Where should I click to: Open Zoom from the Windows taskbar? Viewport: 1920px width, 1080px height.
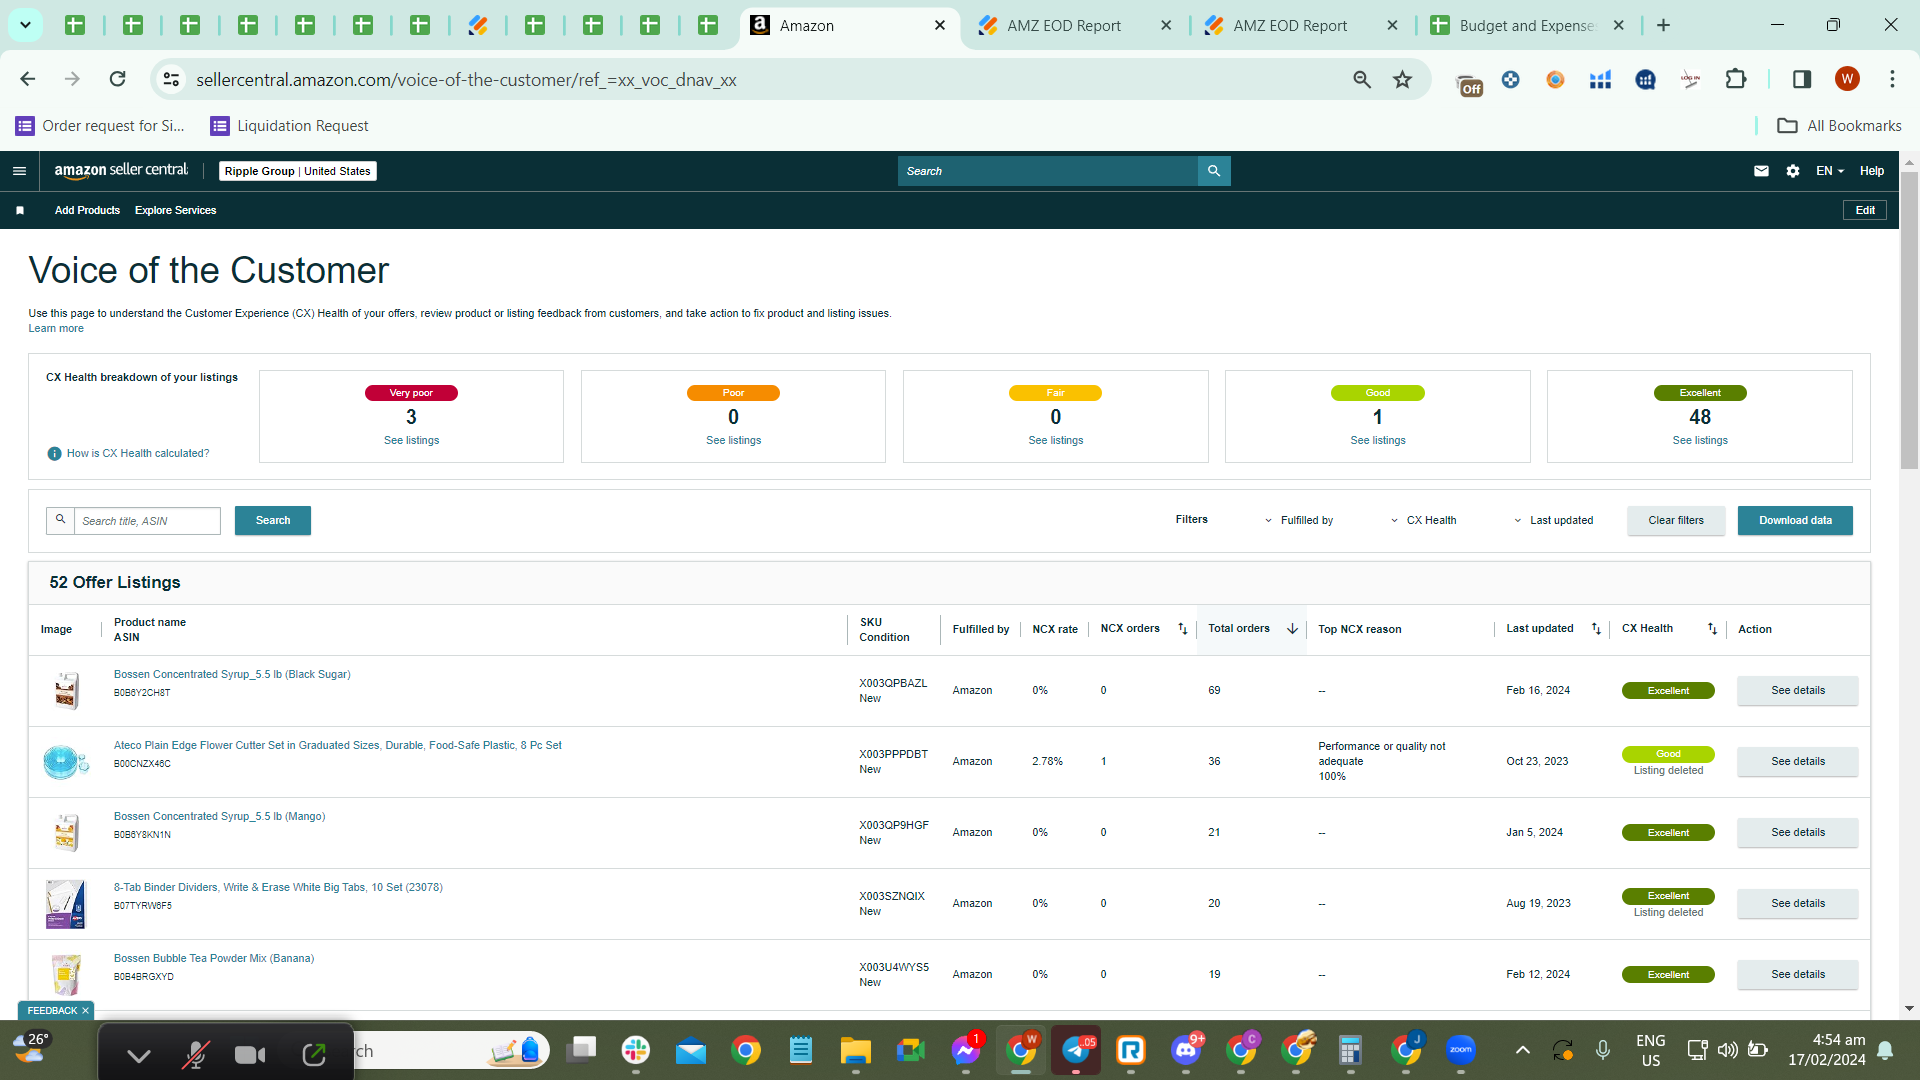point(1460,1051)
